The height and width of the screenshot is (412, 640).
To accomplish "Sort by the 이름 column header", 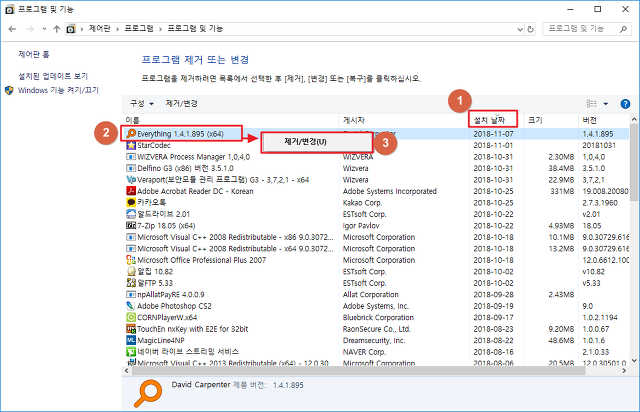I will tap(132, 120).
